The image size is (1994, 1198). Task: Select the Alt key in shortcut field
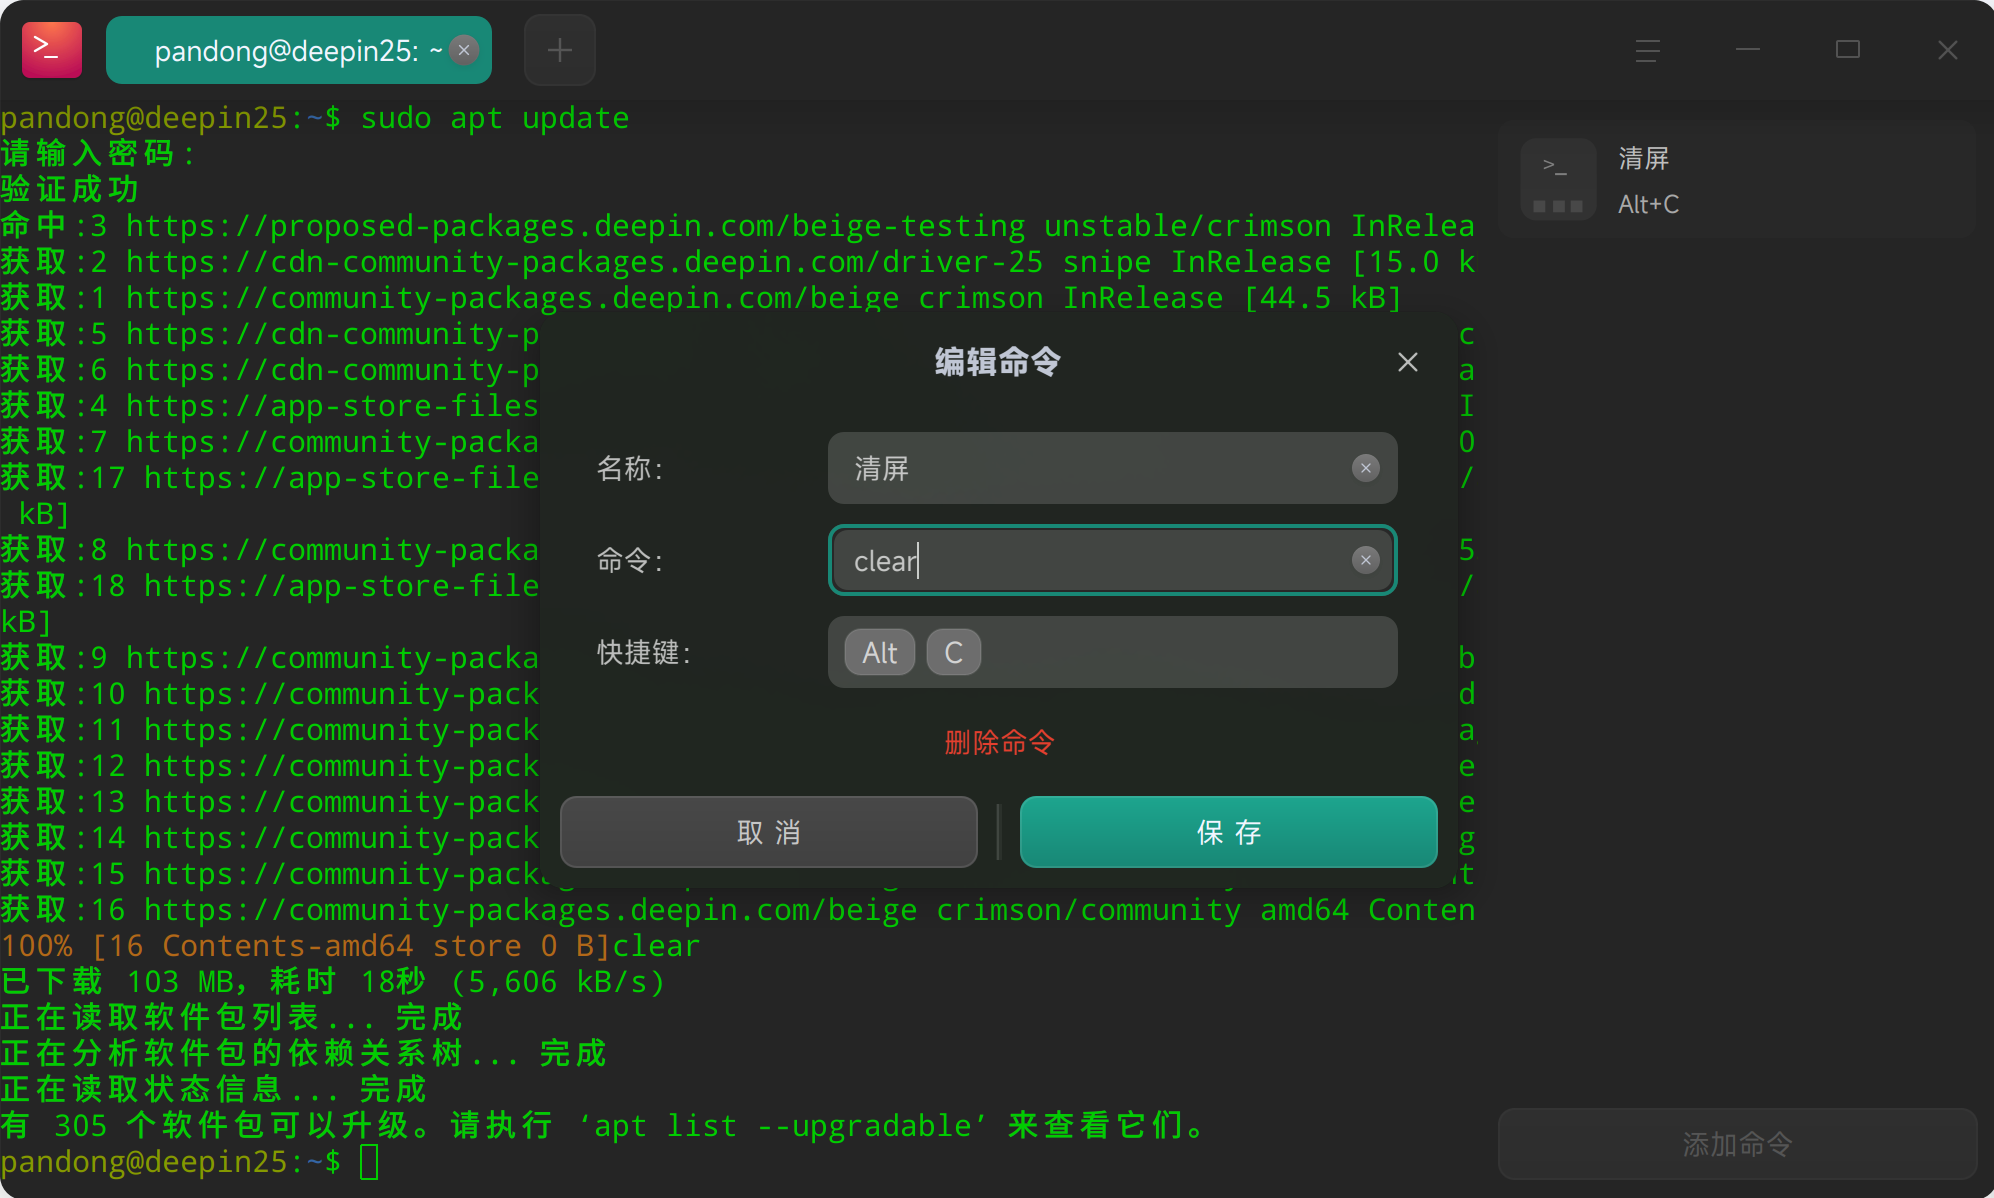[x=880, y=653]
